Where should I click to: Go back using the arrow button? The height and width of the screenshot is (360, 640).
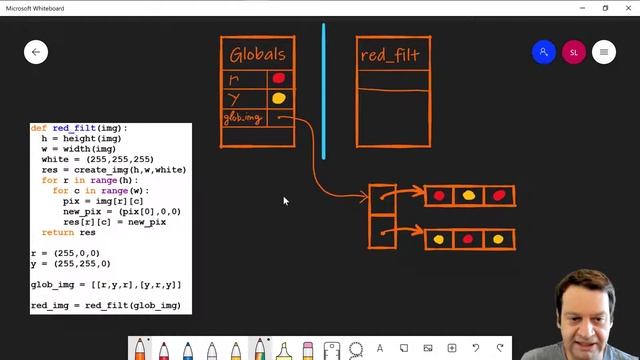tap(36, 52)
